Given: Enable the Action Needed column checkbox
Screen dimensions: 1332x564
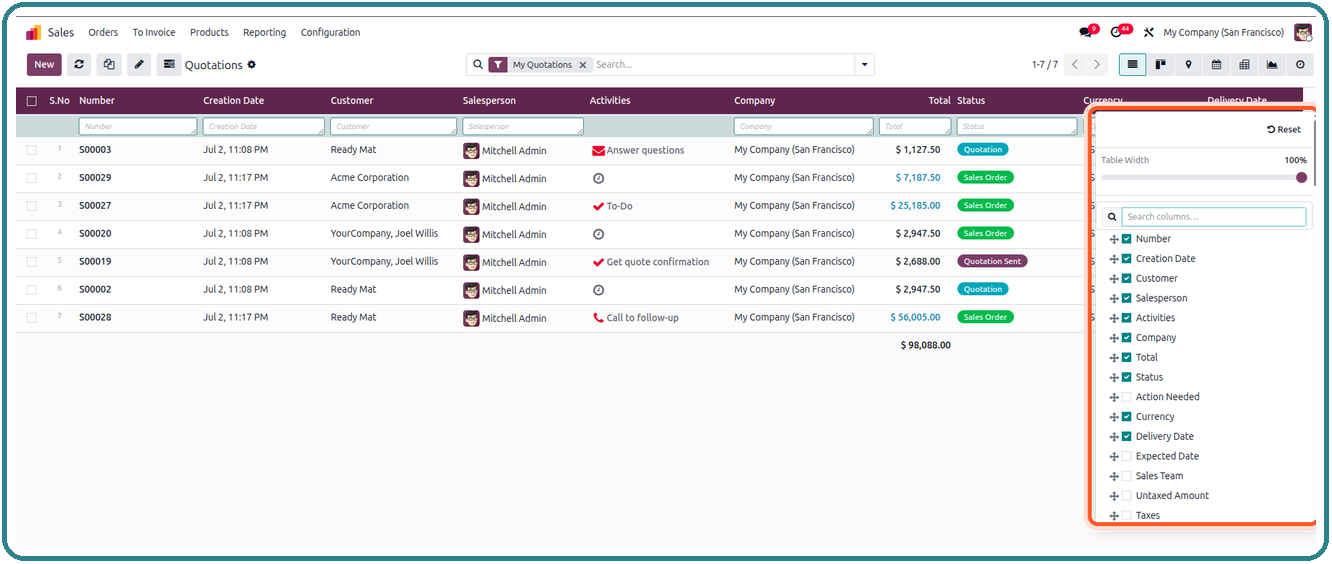Looking at the screenshot, I should coord(1127,397).
